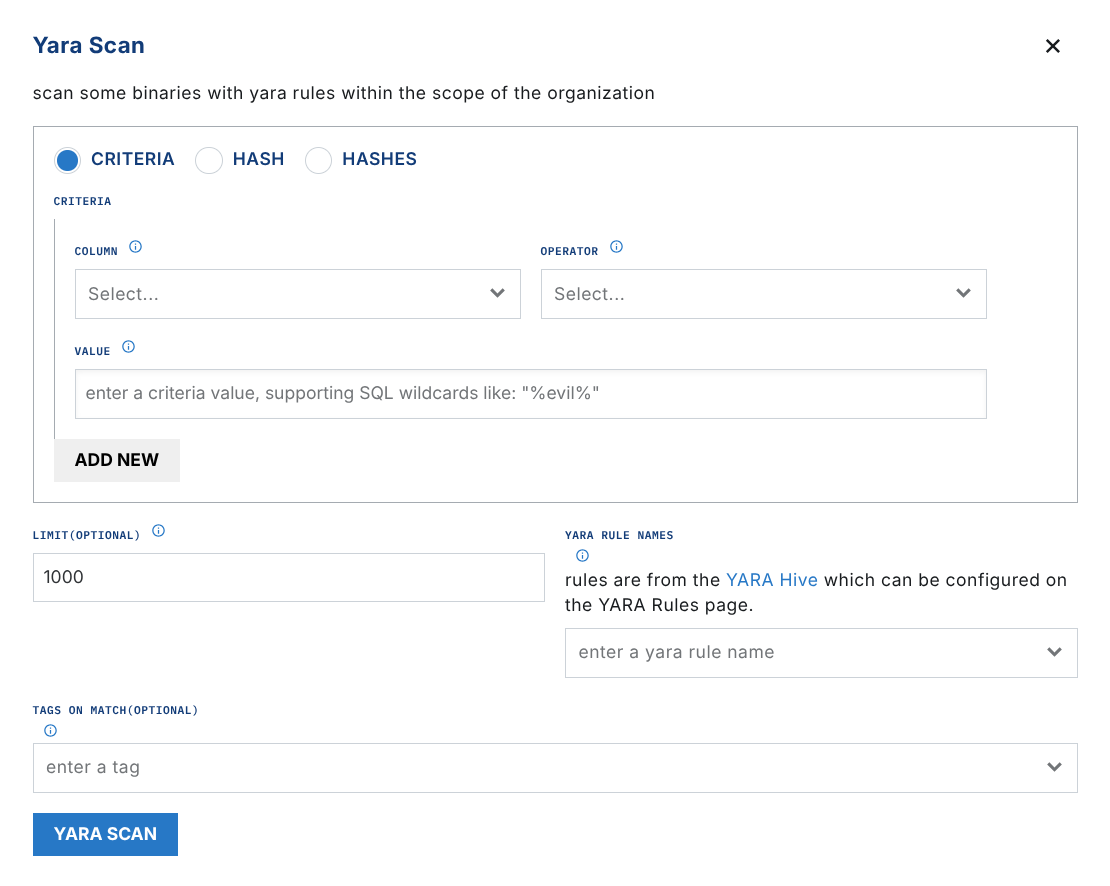Click the info icon next to OPERATOR
The width and height of the screenshot is (1110, 886).
click(616, 247)
